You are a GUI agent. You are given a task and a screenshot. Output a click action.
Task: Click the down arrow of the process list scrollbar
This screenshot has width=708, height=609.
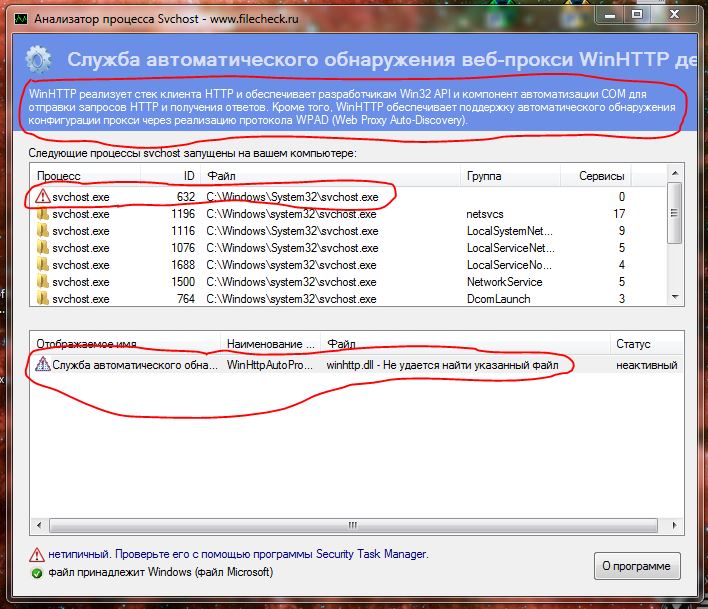(x=675, y=297)
